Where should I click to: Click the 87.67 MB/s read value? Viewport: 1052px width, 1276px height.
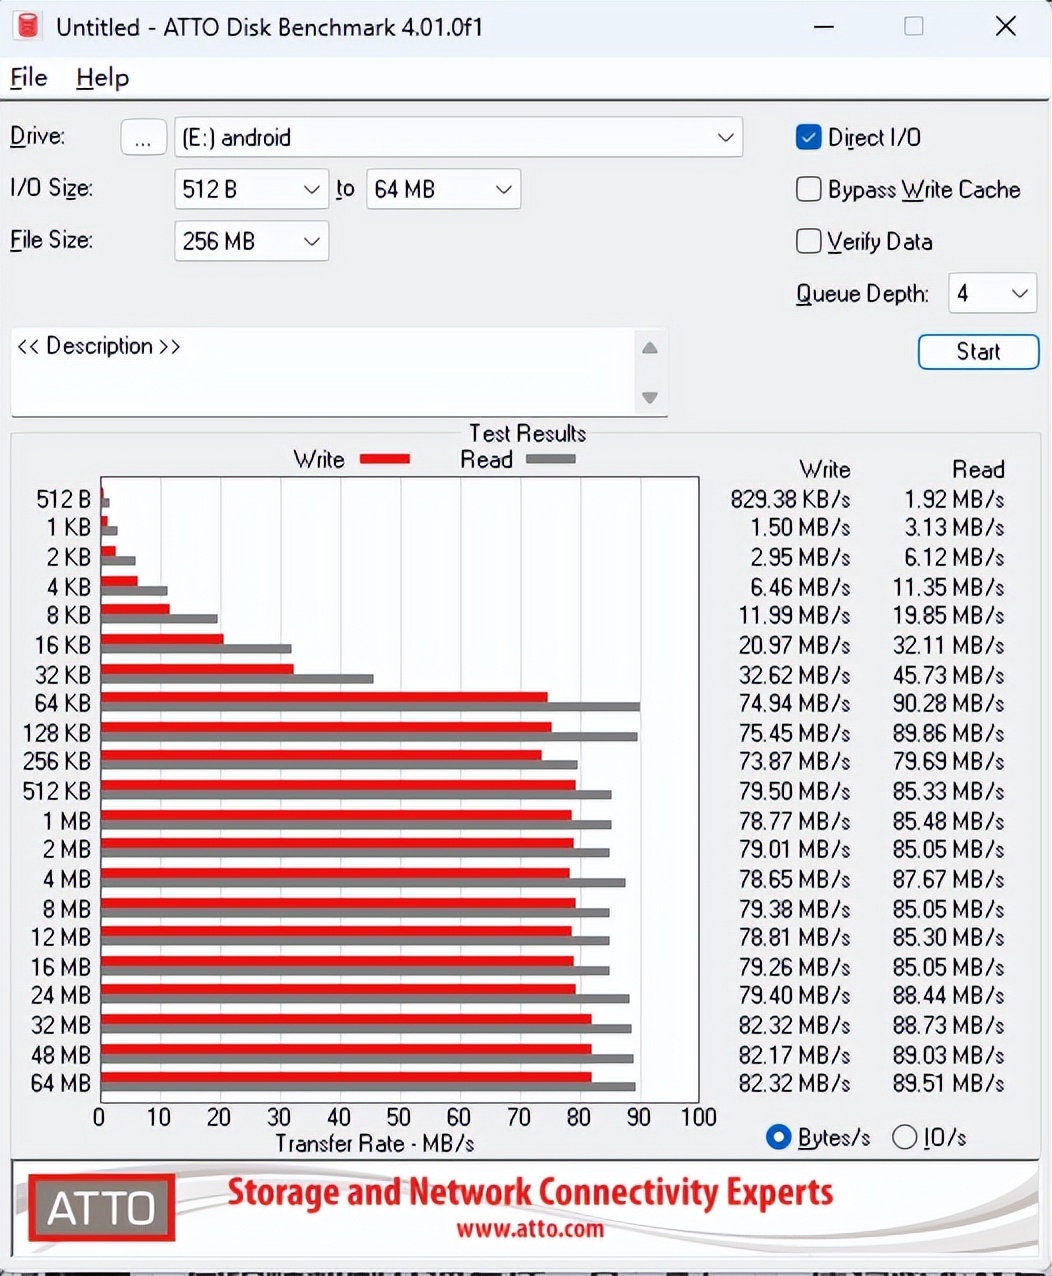point(949,879)
